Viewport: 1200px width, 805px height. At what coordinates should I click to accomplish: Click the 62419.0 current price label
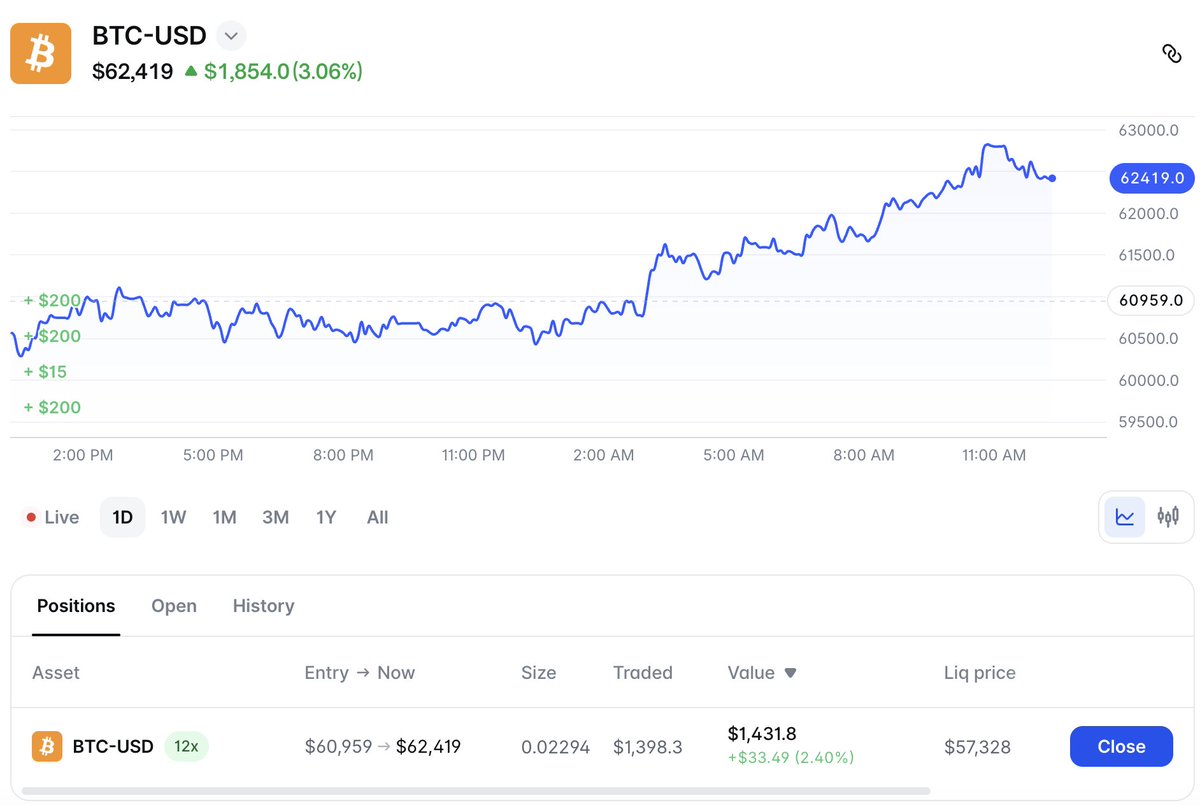tap(1151, 178)
